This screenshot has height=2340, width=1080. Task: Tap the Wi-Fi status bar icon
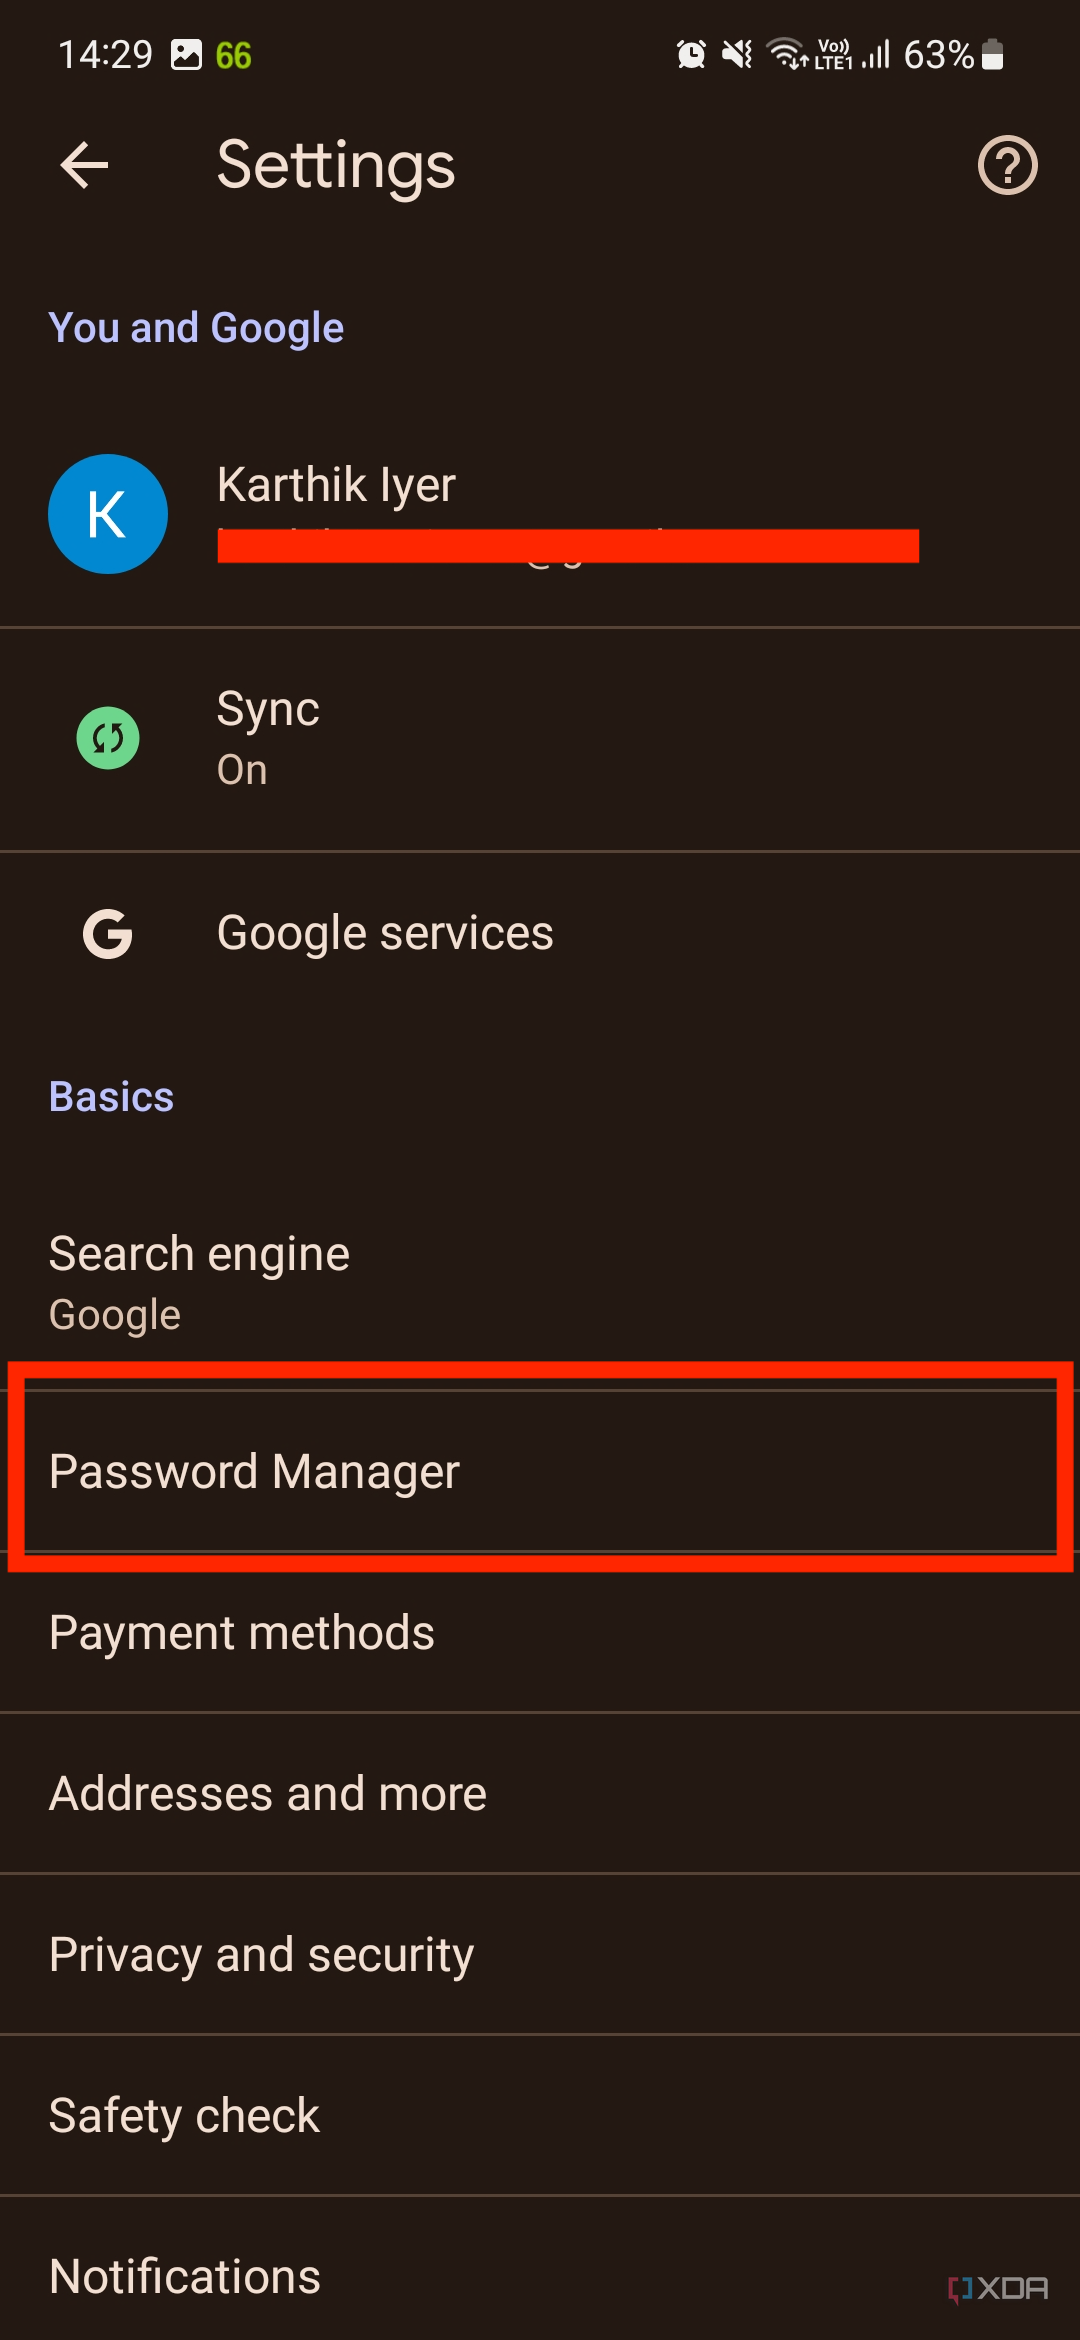click(784, 54)
